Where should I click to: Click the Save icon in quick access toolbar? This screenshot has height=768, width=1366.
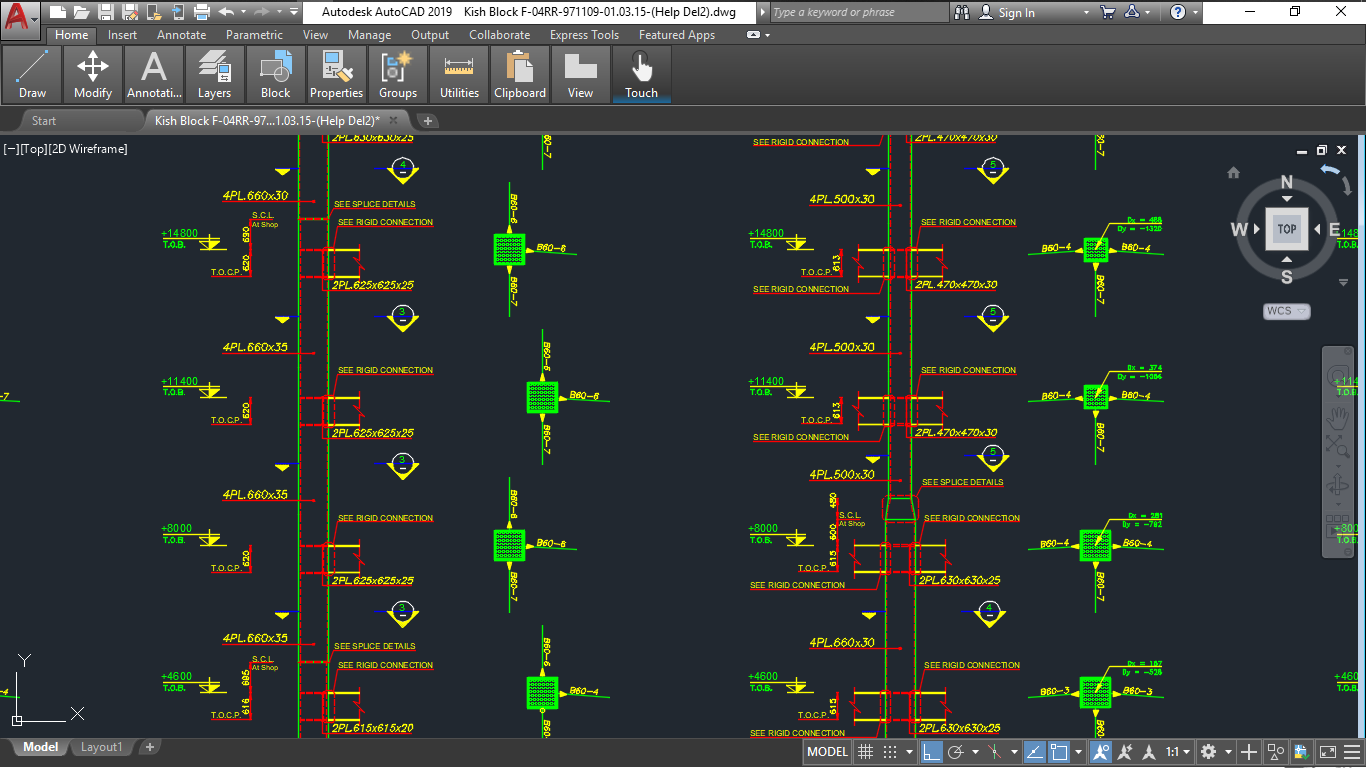105,12
